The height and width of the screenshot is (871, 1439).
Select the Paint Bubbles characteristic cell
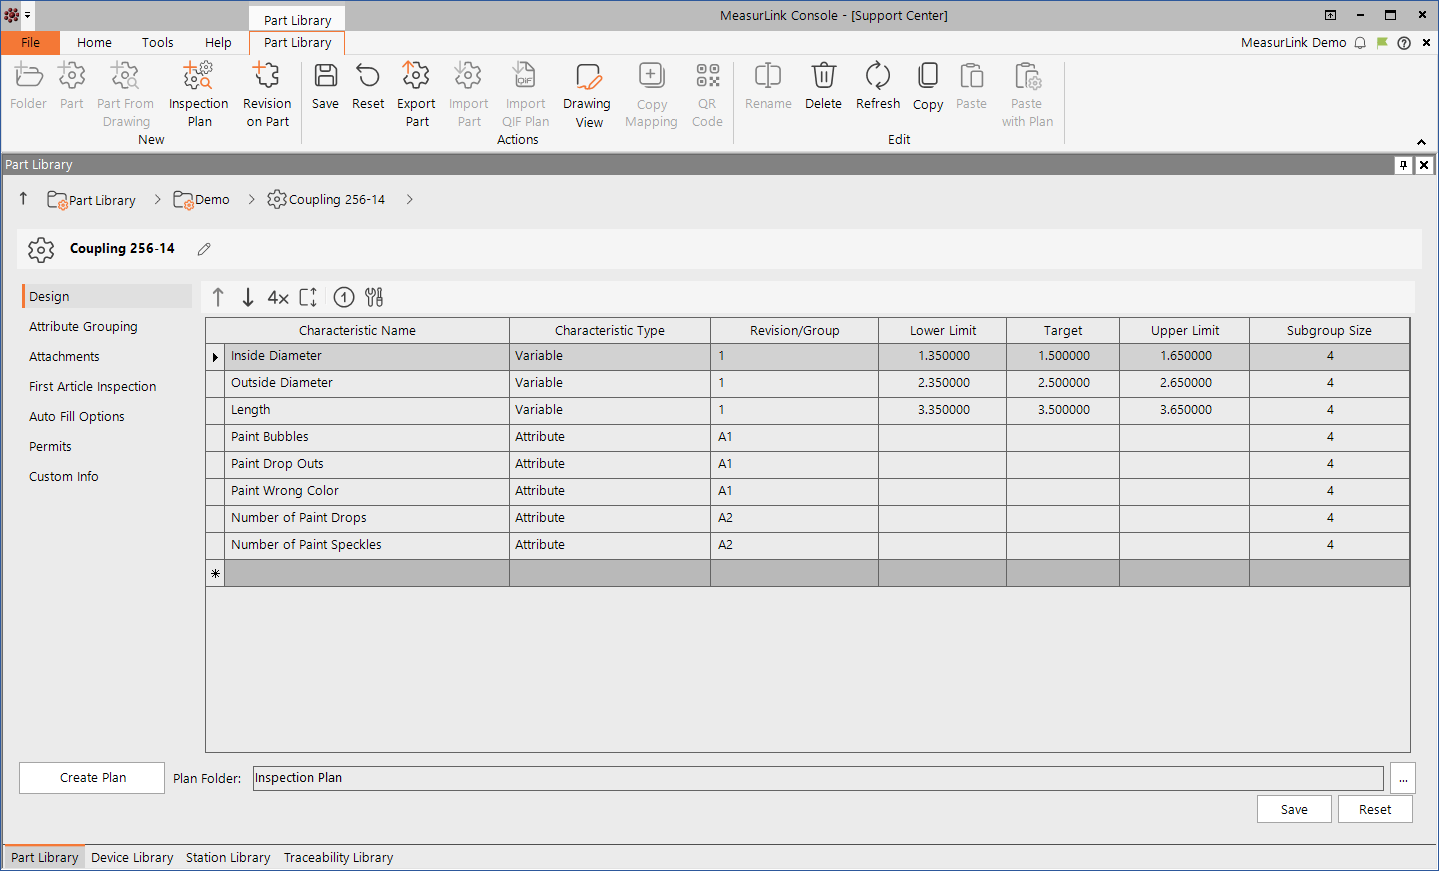pos(367,437)
